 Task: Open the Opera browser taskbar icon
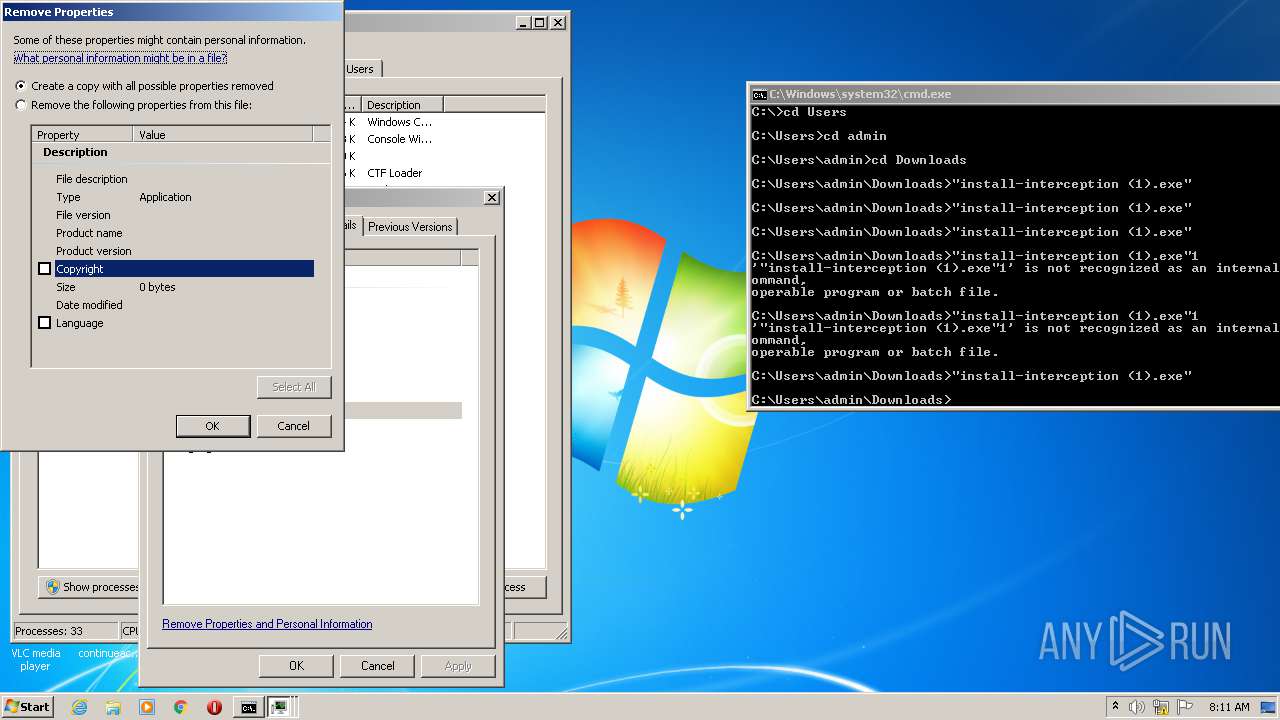point(214,707)
